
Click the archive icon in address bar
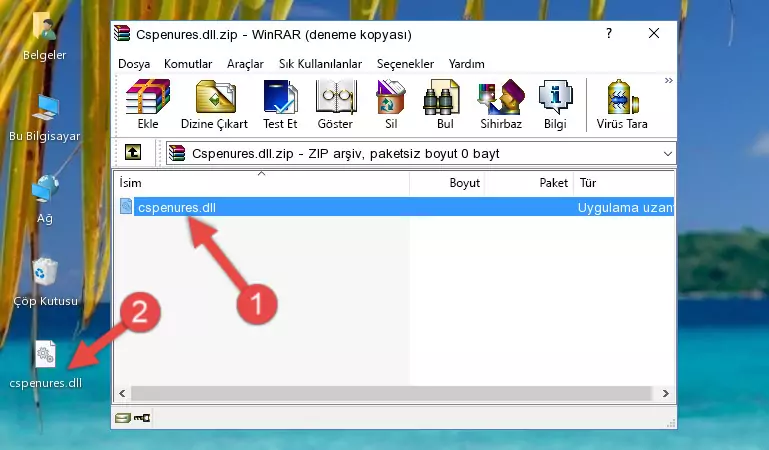click(177, 153)
